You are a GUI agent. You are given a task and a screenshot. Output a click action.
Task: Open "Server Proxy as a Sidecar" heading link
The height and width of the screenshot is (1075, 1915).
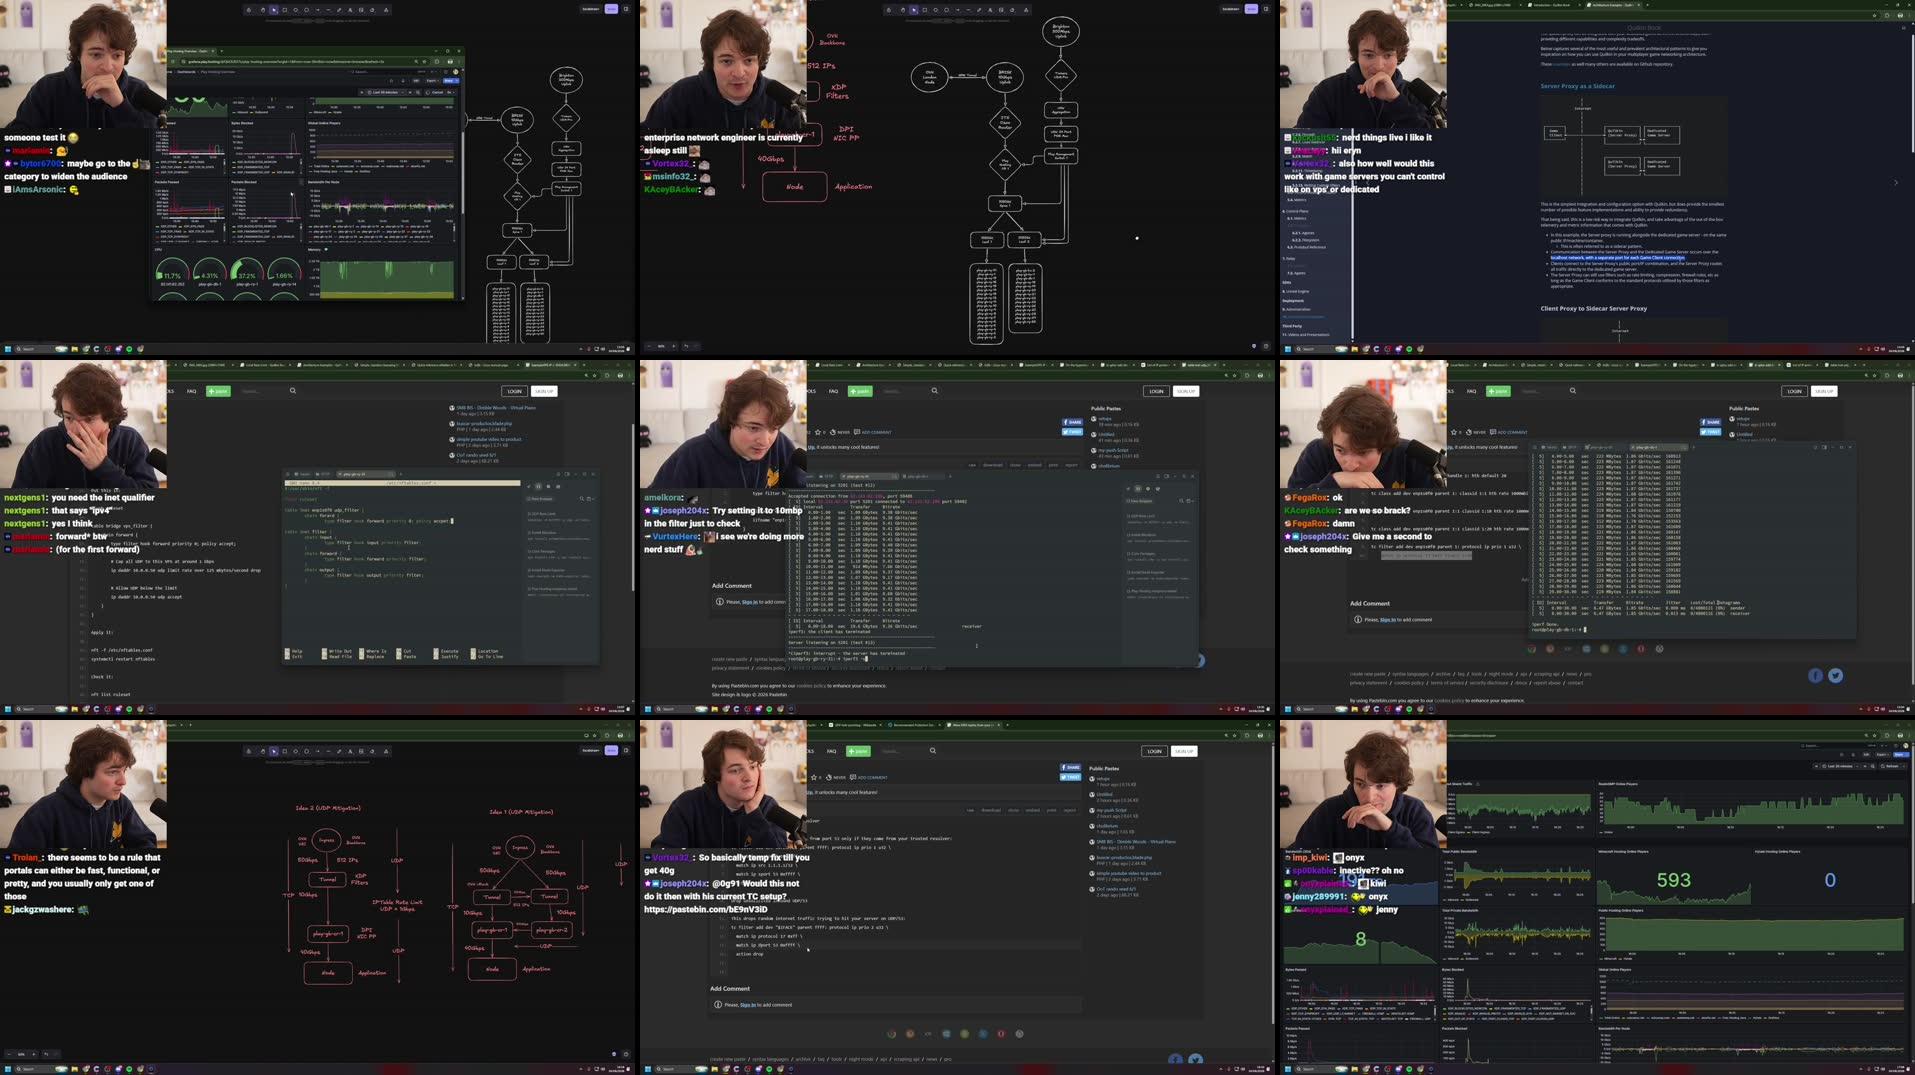[x=1577, y=86]
